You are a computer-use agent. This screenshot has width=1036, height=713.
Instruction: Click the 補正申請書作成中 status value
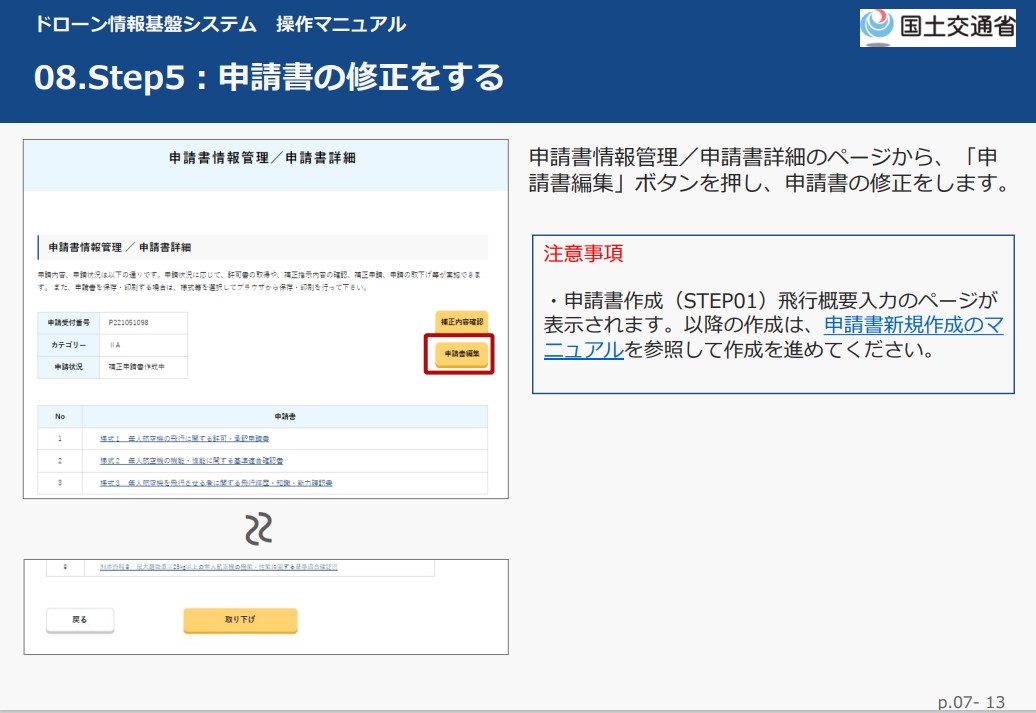pos(138,367)
